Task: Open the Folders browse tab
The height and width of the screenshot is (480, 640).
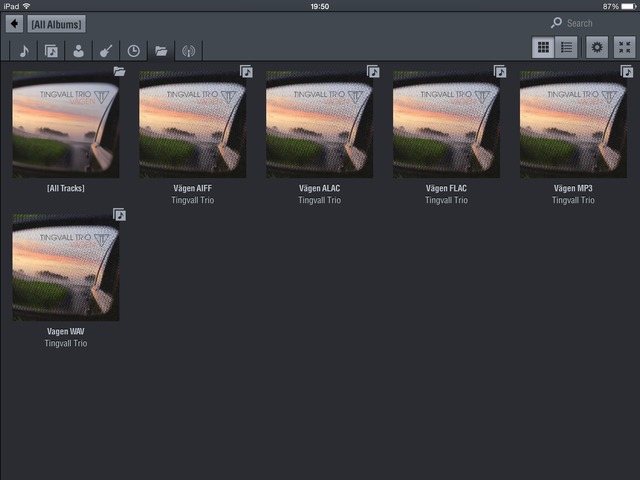Action: point(160,51)
